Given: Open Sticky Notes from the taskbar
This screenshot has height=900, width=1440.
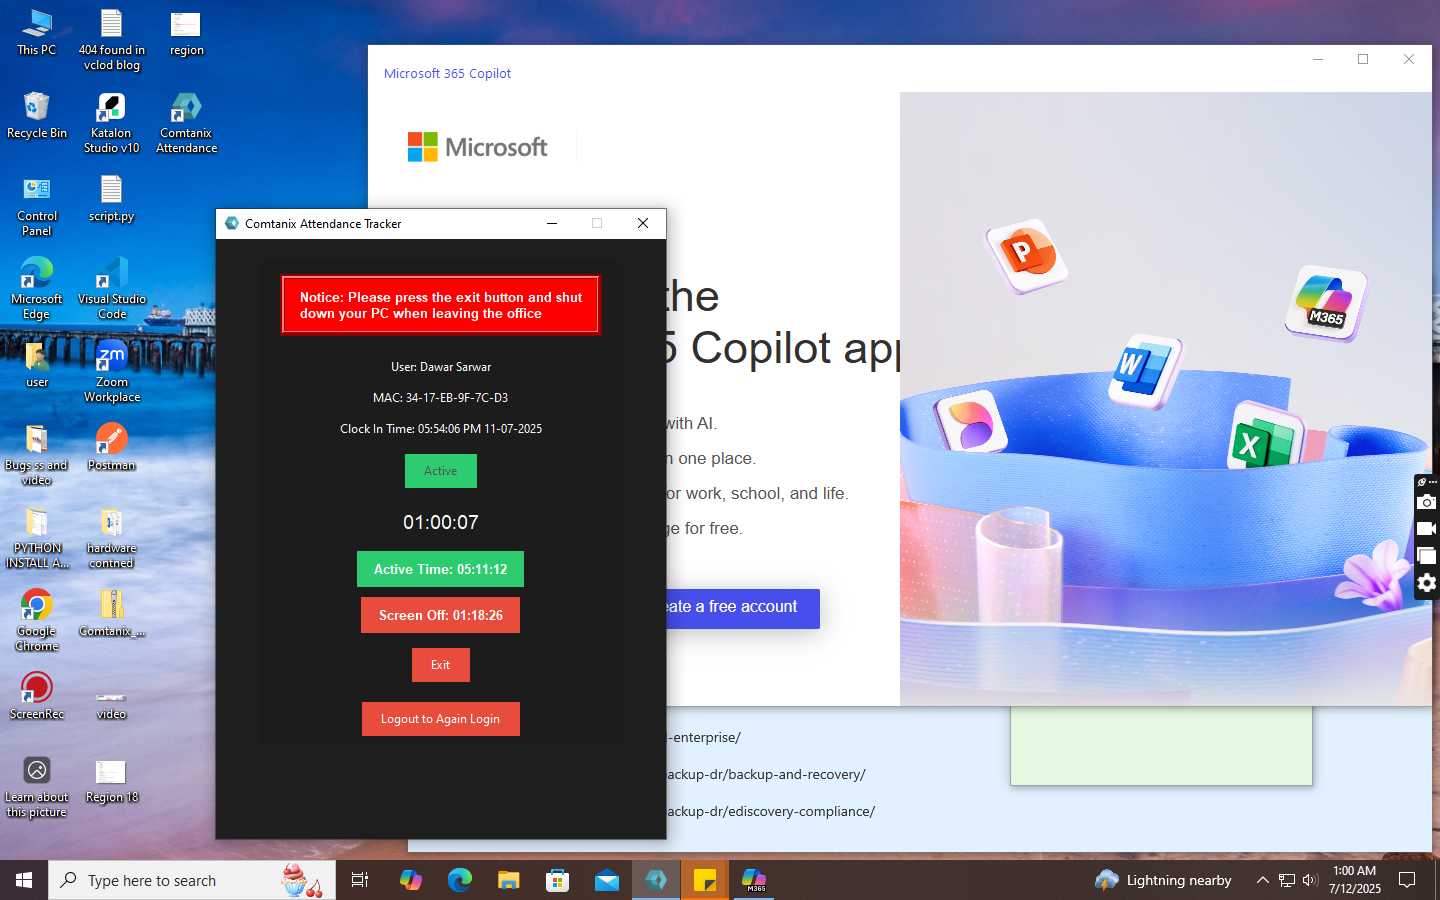Looking at the screenshot, I should click(705, 880).
